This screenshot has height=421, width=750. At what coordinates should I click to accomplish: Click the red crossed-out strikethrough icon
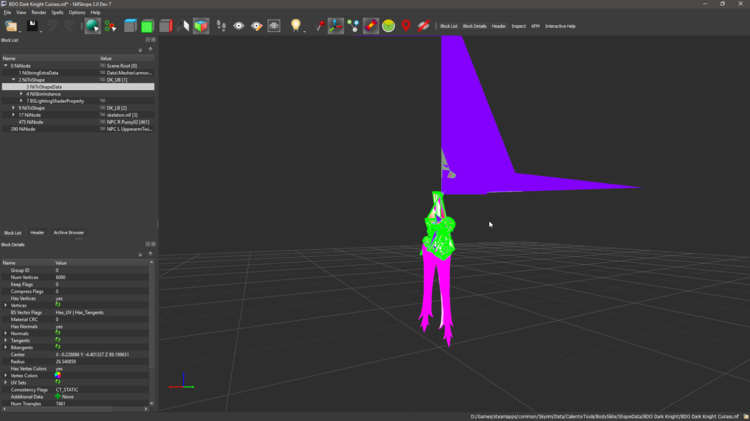[424, 26]
